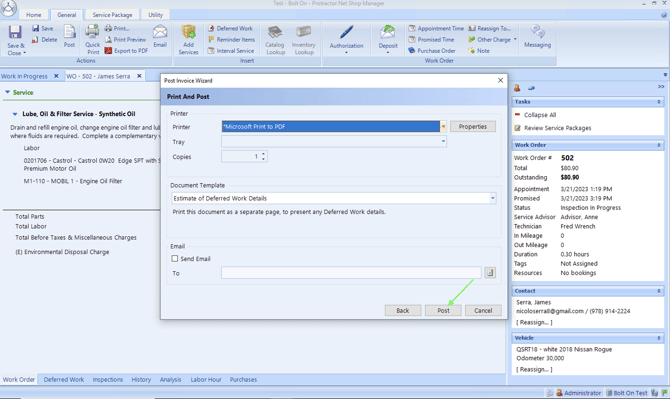Collapse the Contact panel
The height and width of the screenshot is (399, 670).
(x=658, y=291)
